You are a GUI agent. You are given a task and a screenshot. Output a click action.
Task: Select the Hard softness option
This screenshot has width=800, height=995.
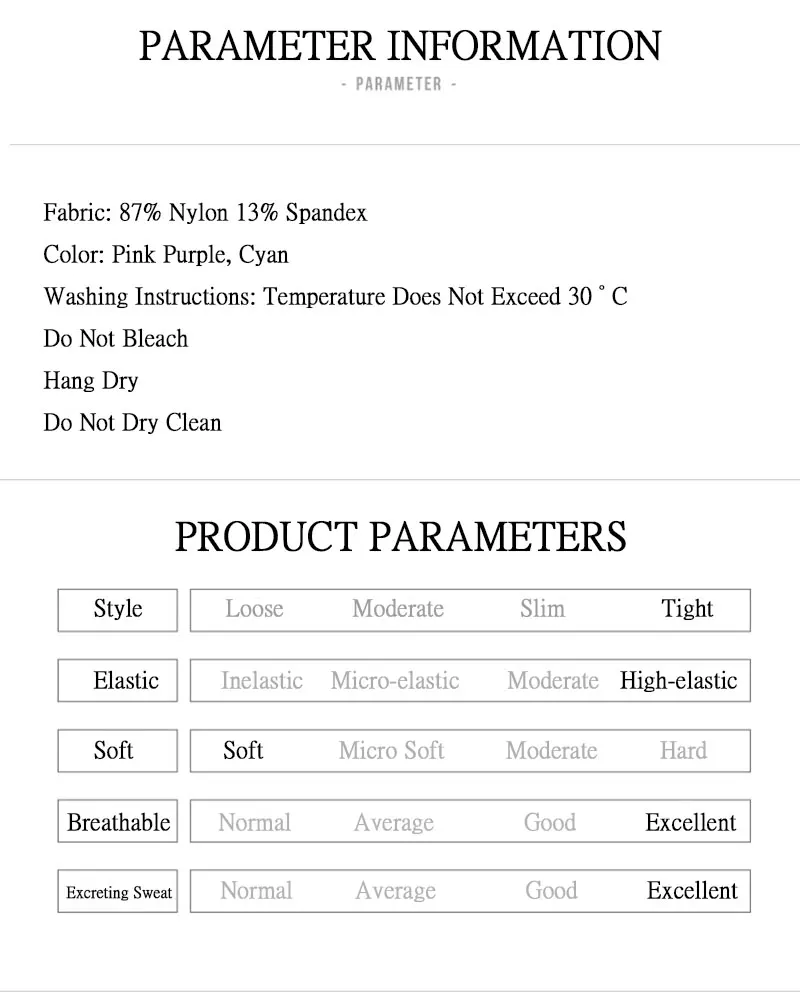(683, 750)
